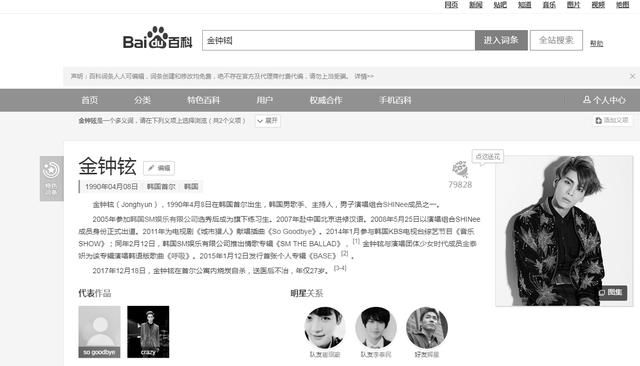This screenshot has width=640, height=366.
Task: Open the 地图 top link
Action: [622, 4]
